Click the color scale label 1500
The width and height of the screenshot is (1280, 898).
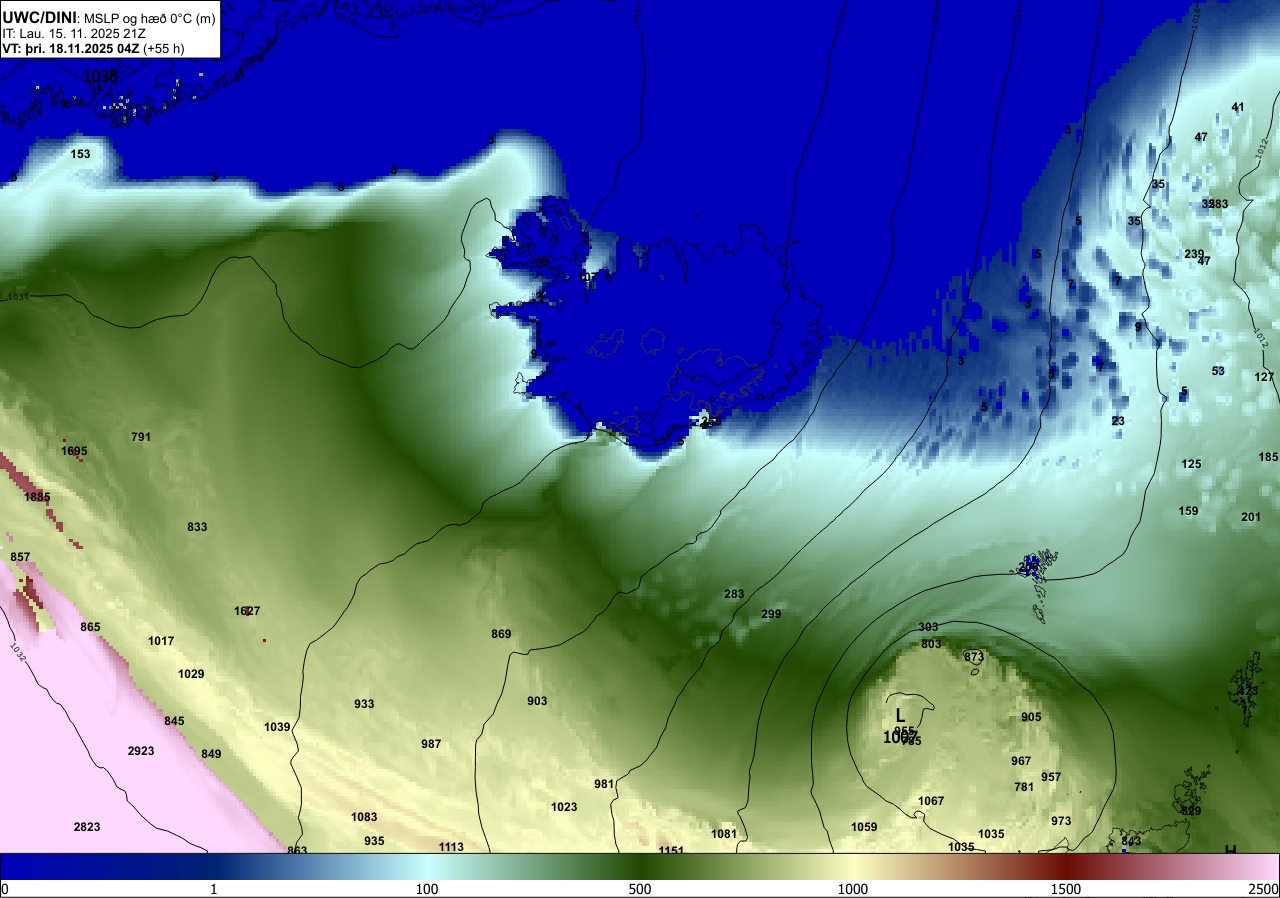tap(1065, 889)
